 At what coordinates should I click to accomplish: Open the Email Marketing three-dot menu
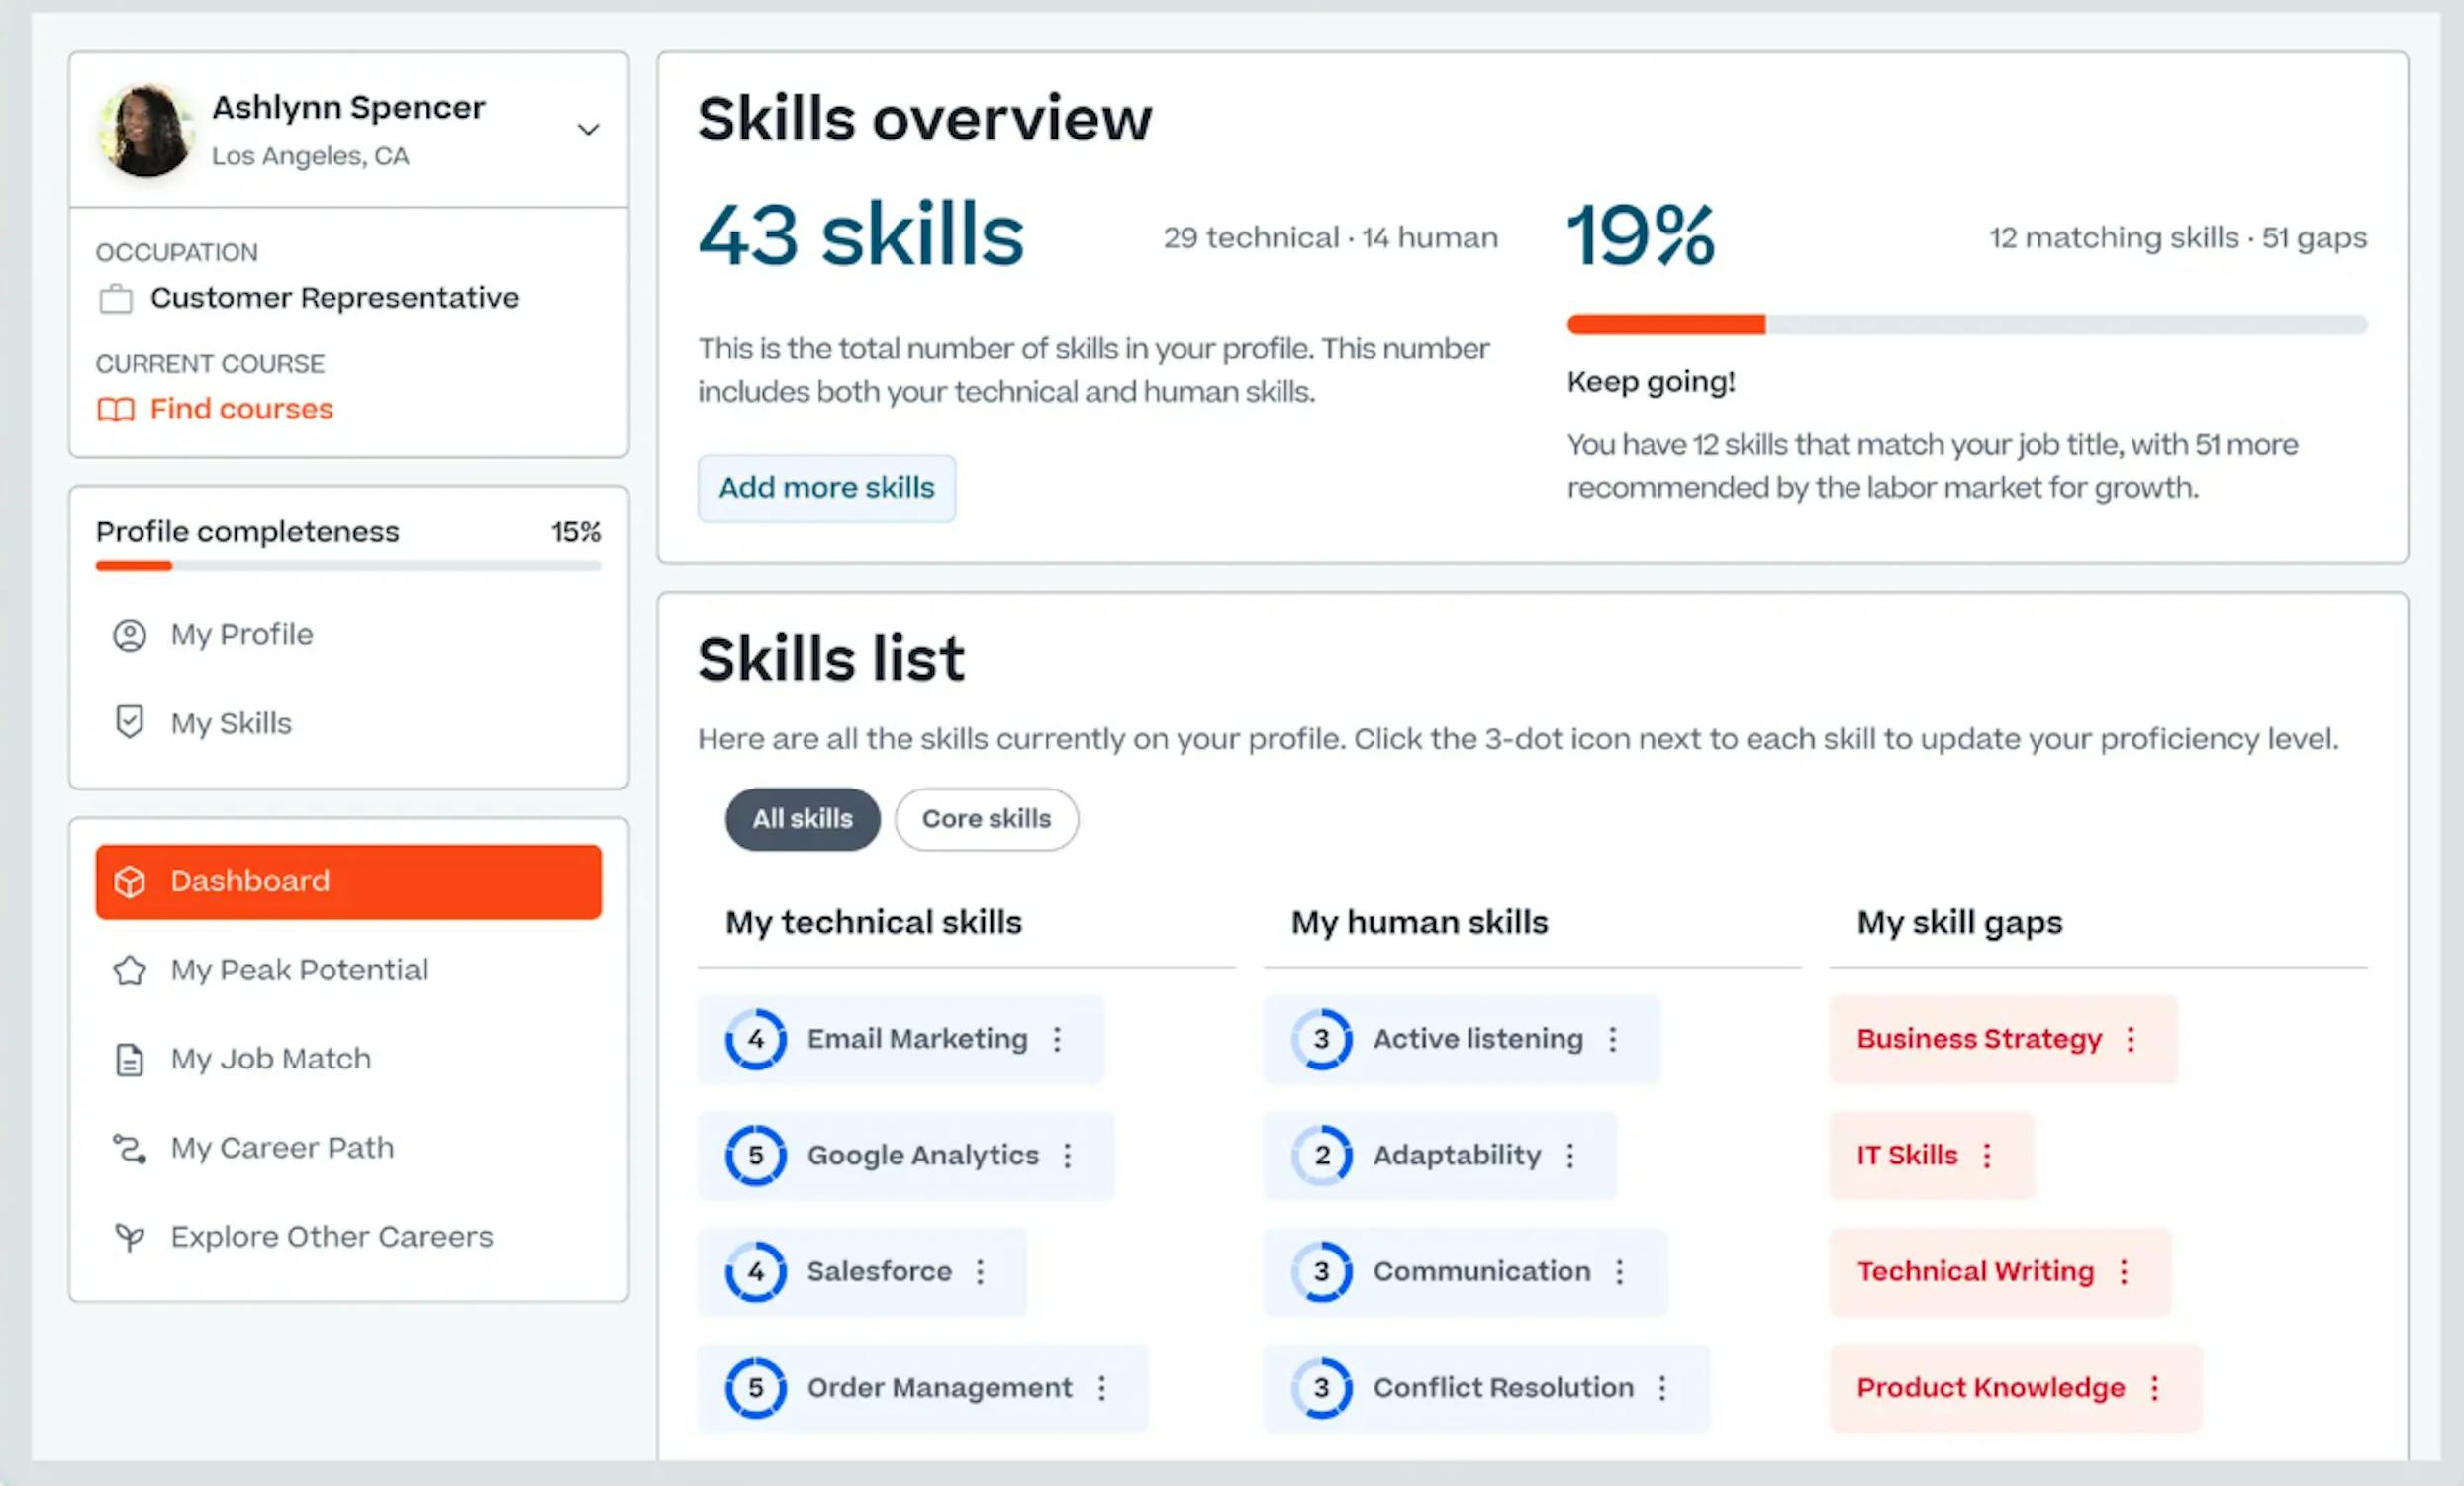[1058, 1039]
